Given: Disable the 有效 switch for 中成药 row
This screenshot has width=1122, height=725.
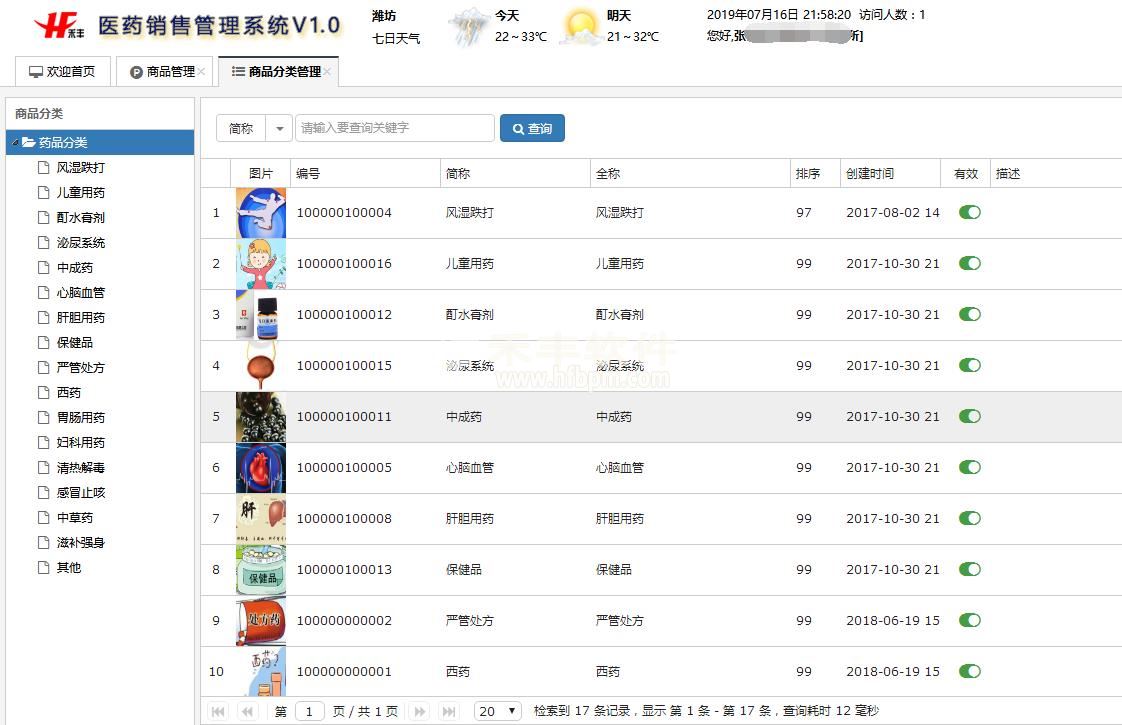Looking at the screenshot, I should click(x=969, y=417).
